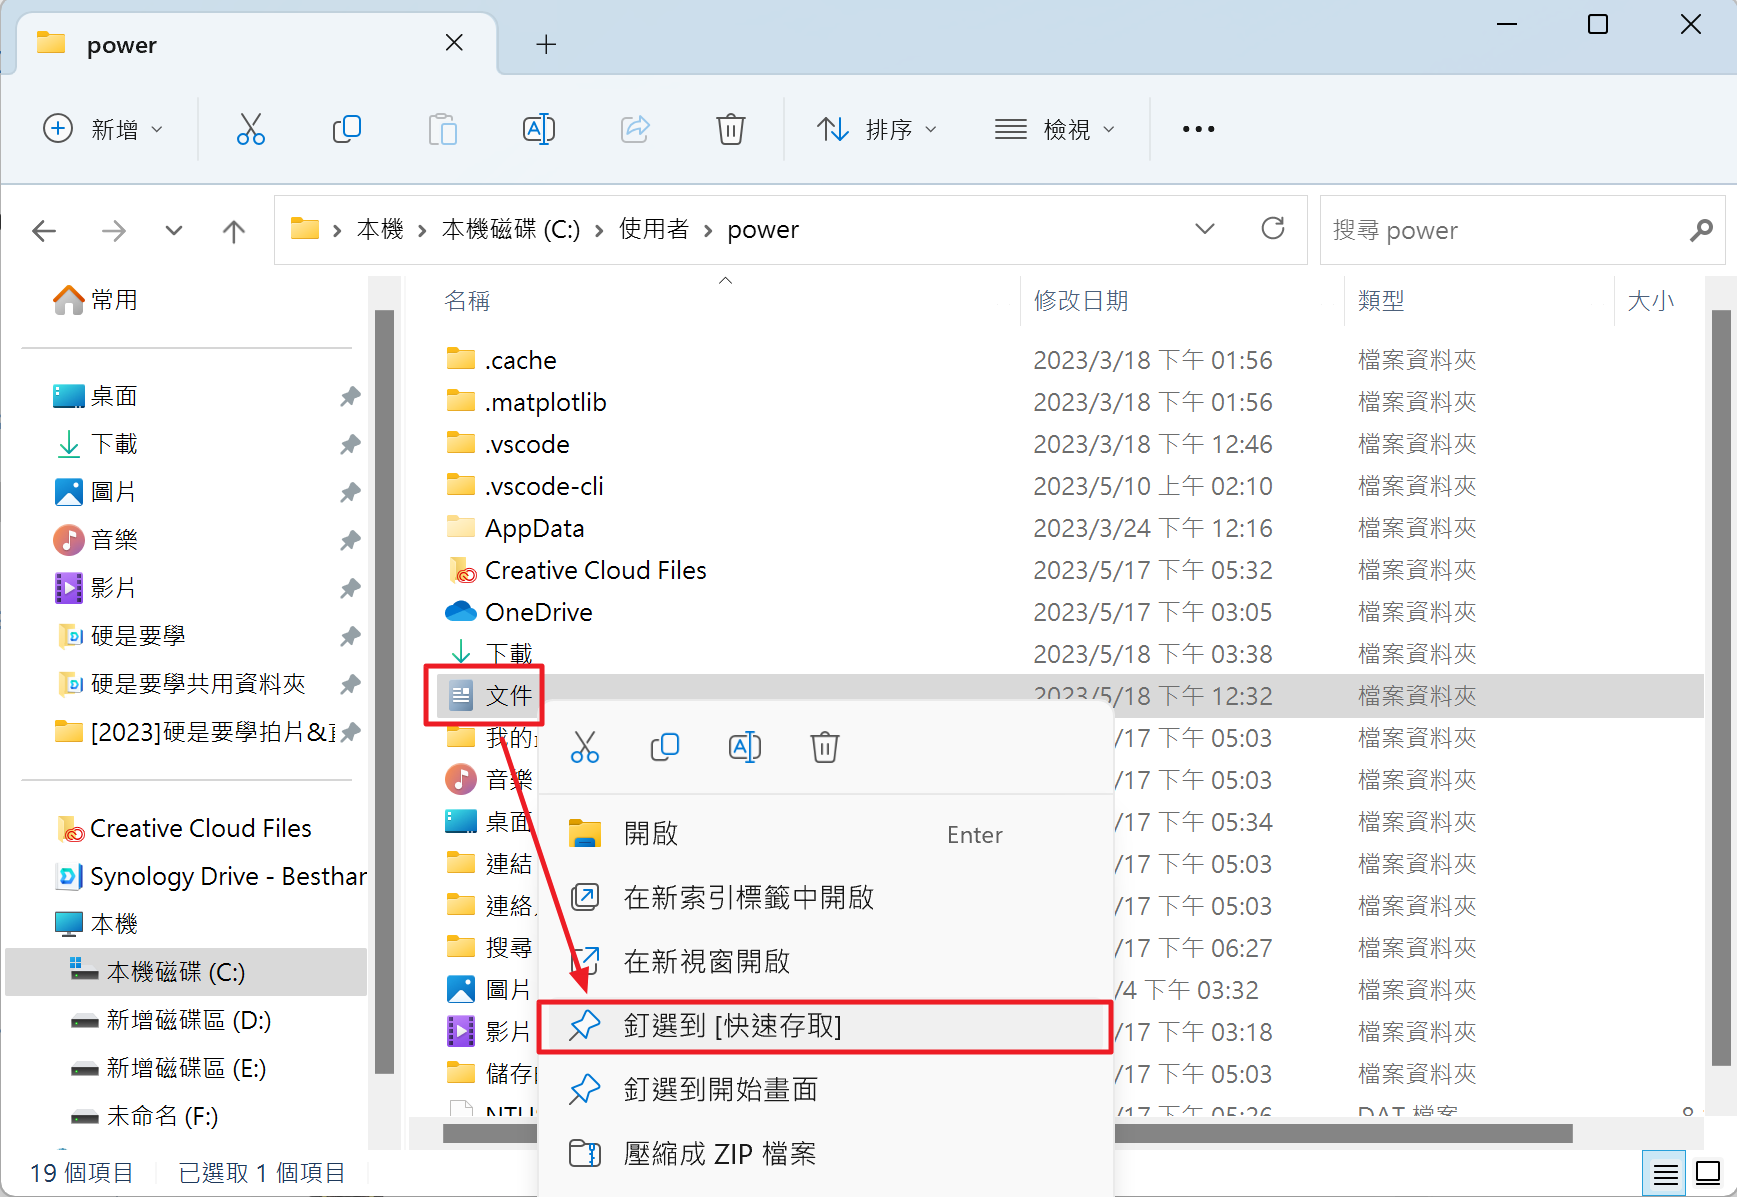
Task: Click the 新增 new button
Action: 103,129
